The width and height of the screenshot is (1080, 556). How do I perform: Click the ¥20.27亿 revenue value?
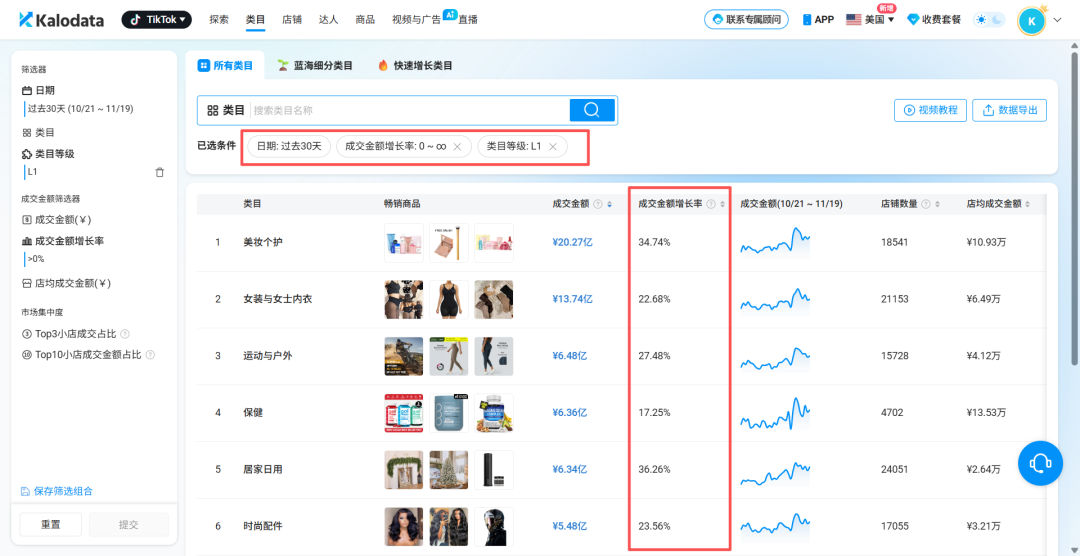click(572, 243)
